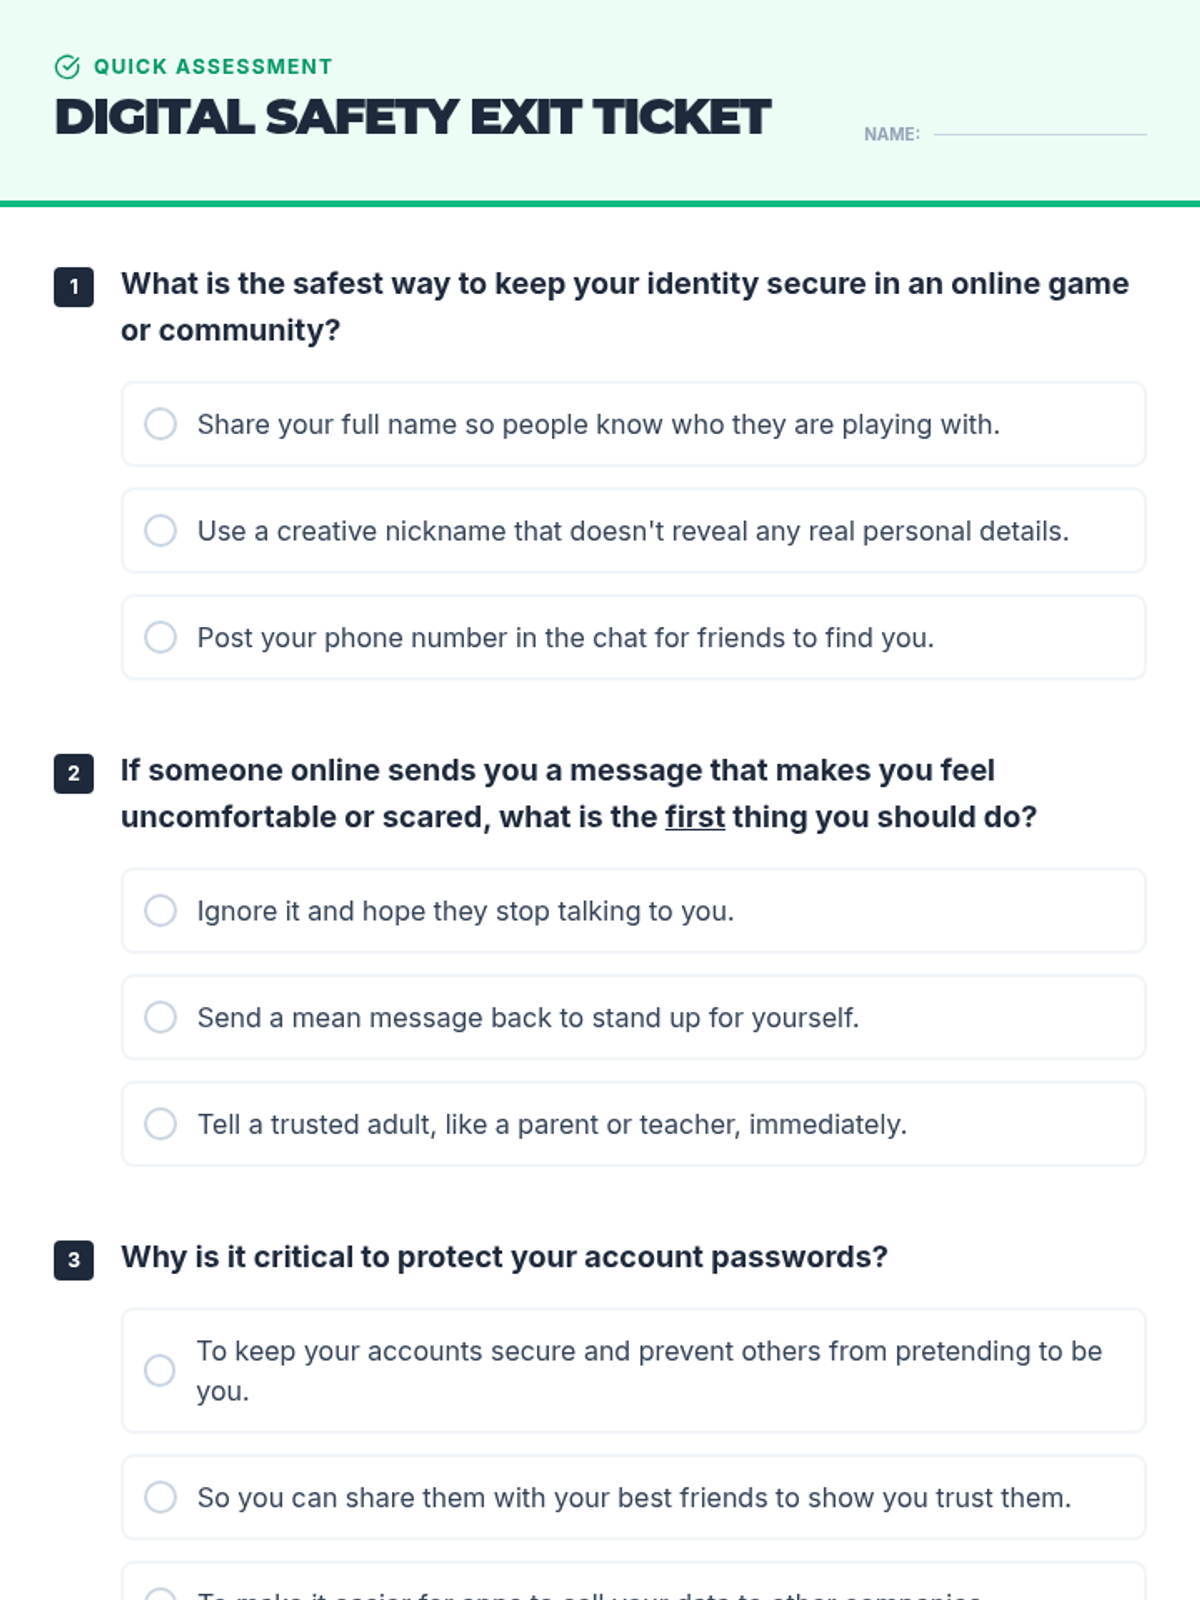
Task: Click the question 2 number badge
Action: [74, 773]
